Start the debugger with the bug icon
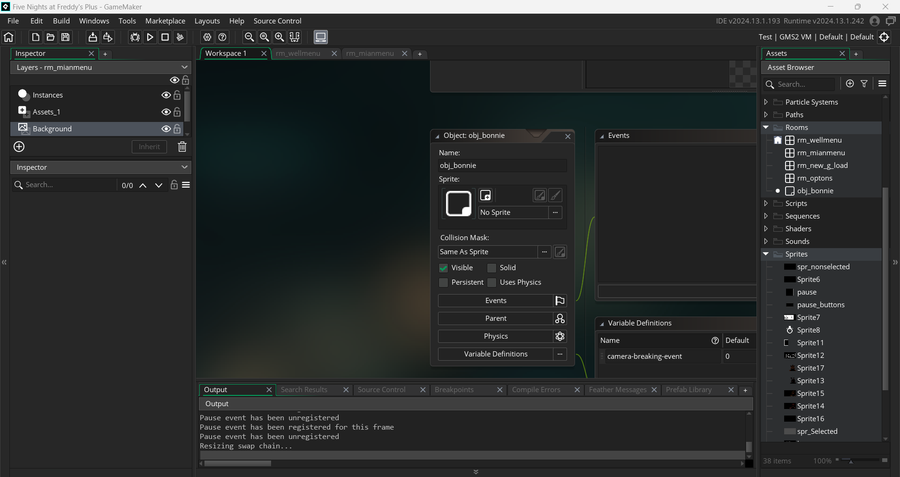900x477 pixels. [135, 37]
